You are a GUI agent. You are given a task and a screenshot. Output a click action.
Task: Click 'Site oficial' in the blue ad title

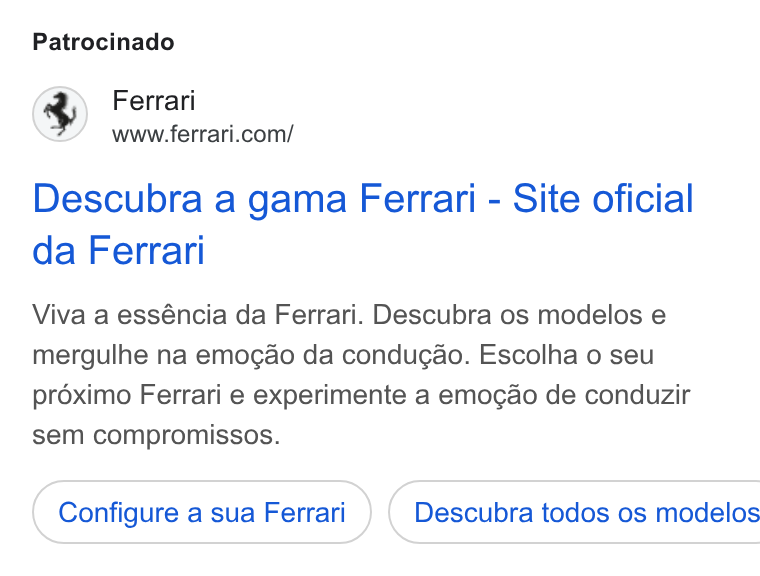603,198
